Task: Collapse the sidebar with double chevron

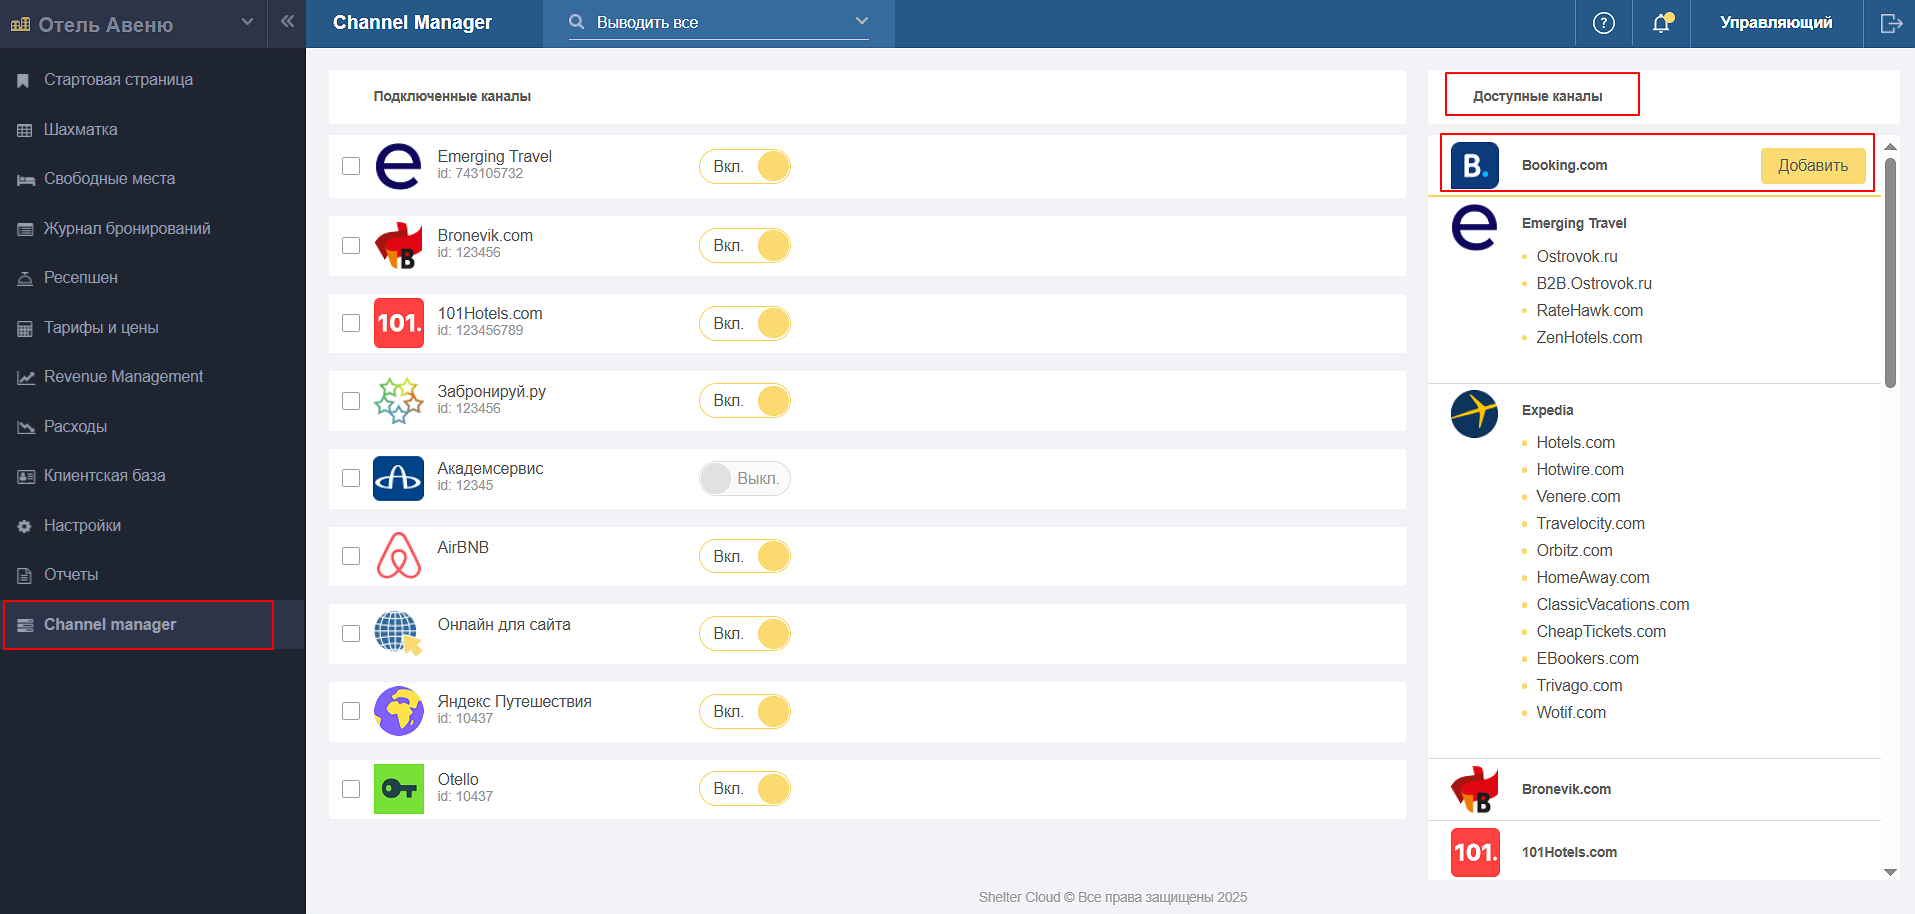Action: tap(287, 21)
